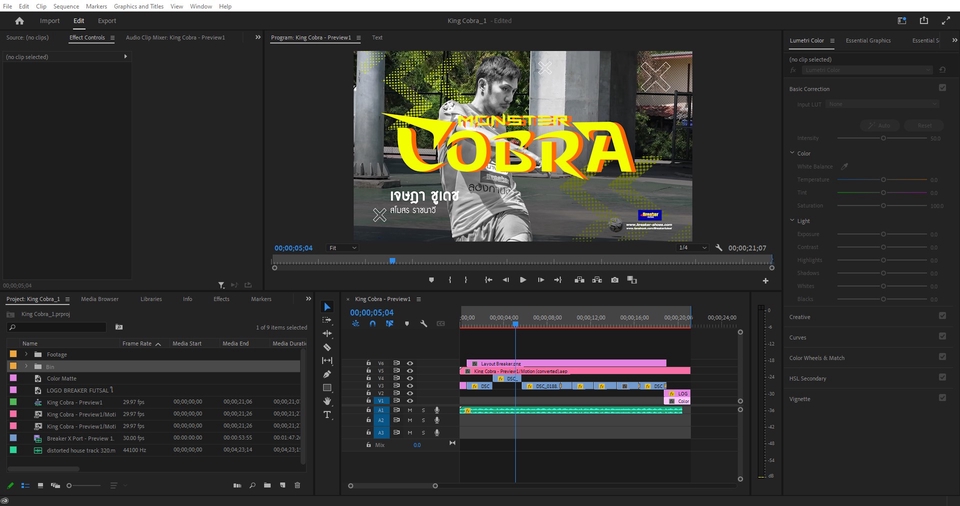Toggle Vignette section checkbox
The height and width of the screenshot is (506, 960).
942,398
